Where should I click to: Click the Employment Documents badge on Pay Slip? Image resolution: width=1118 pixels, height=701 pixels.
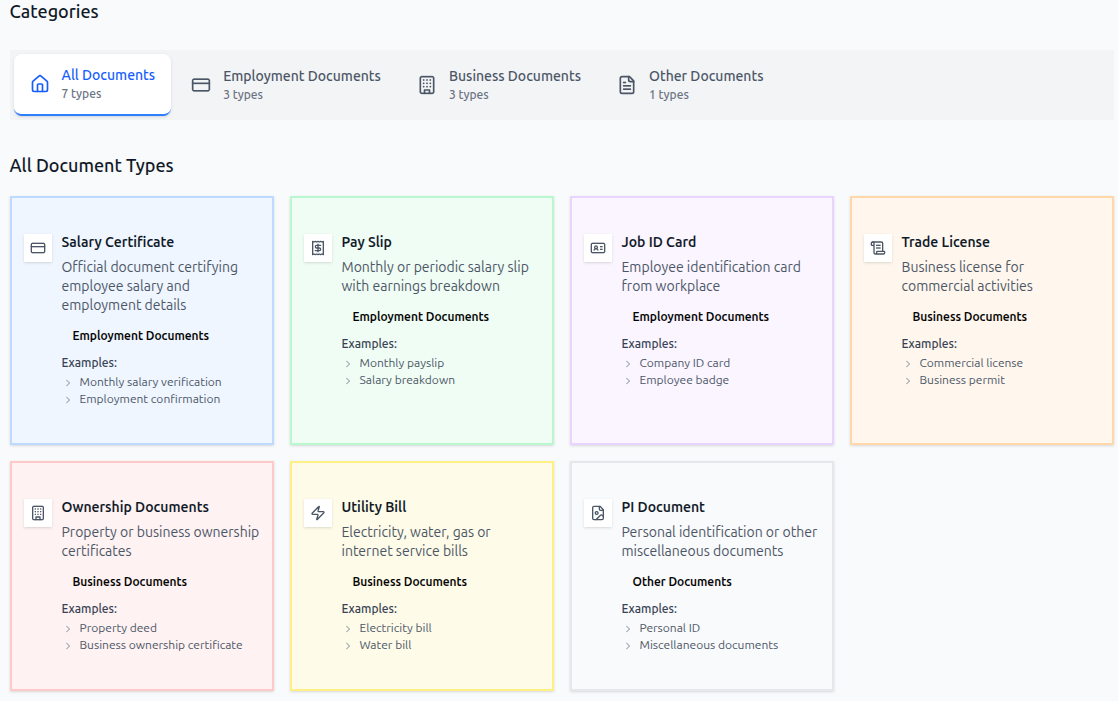click(x=420, y=317)
